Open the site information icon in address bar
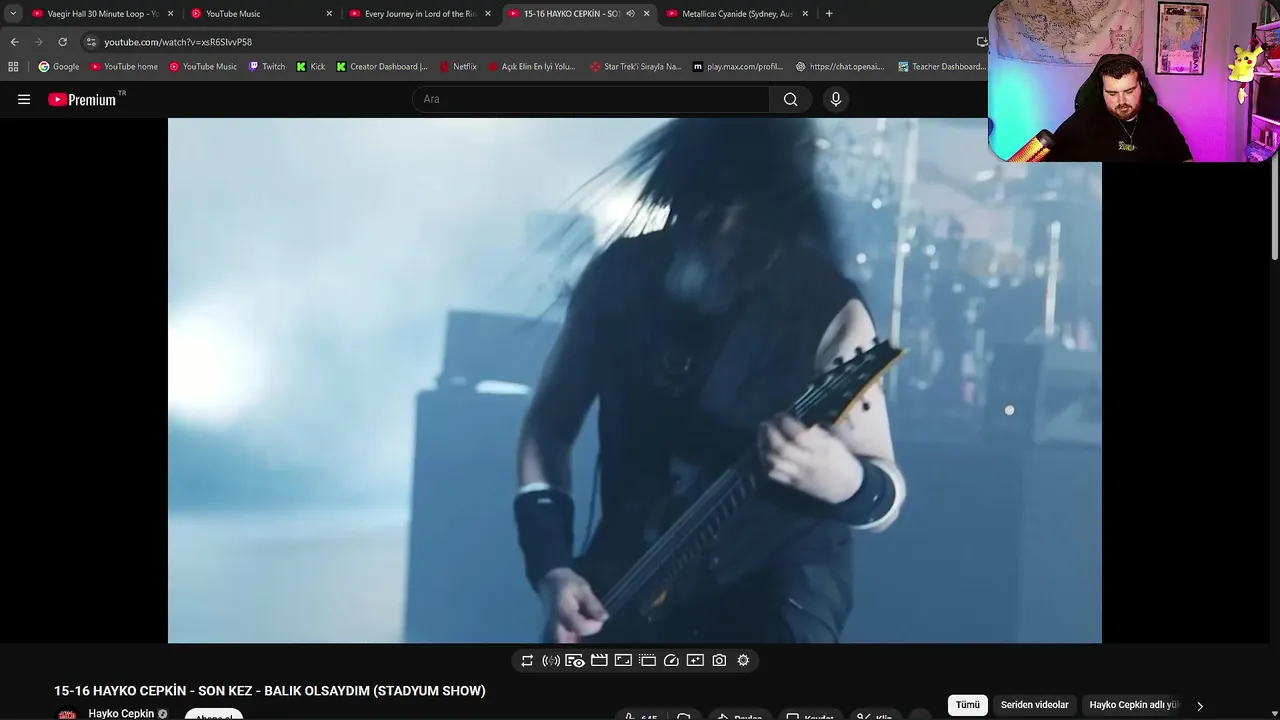Viewport: 1280px width, 720px height. click(x=91, y=42)
